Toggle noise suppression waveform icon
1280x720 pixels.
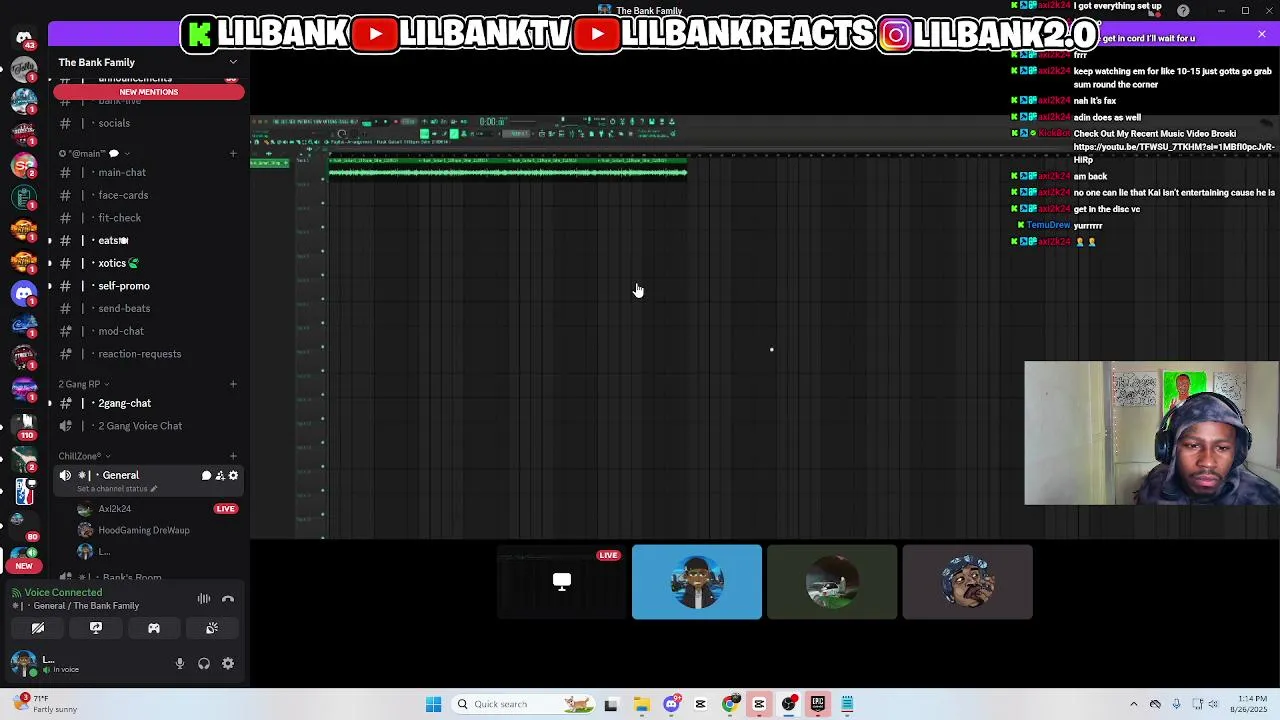[x=204, y=599]
